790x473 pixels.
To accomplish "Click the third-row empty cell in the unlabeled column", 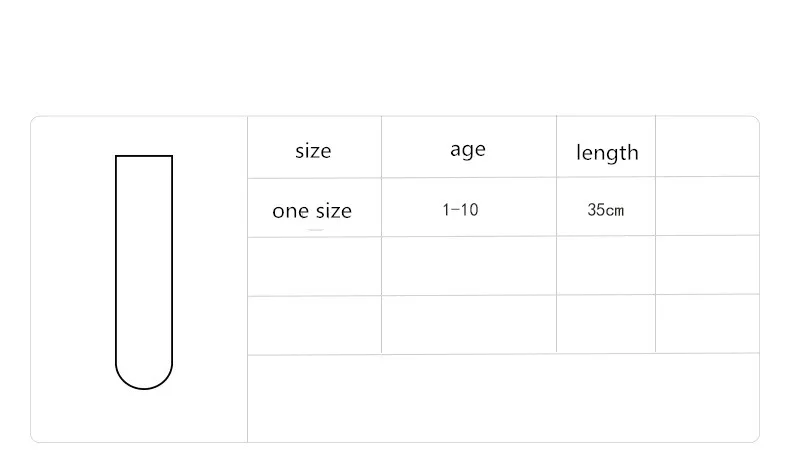I will 707,264.
